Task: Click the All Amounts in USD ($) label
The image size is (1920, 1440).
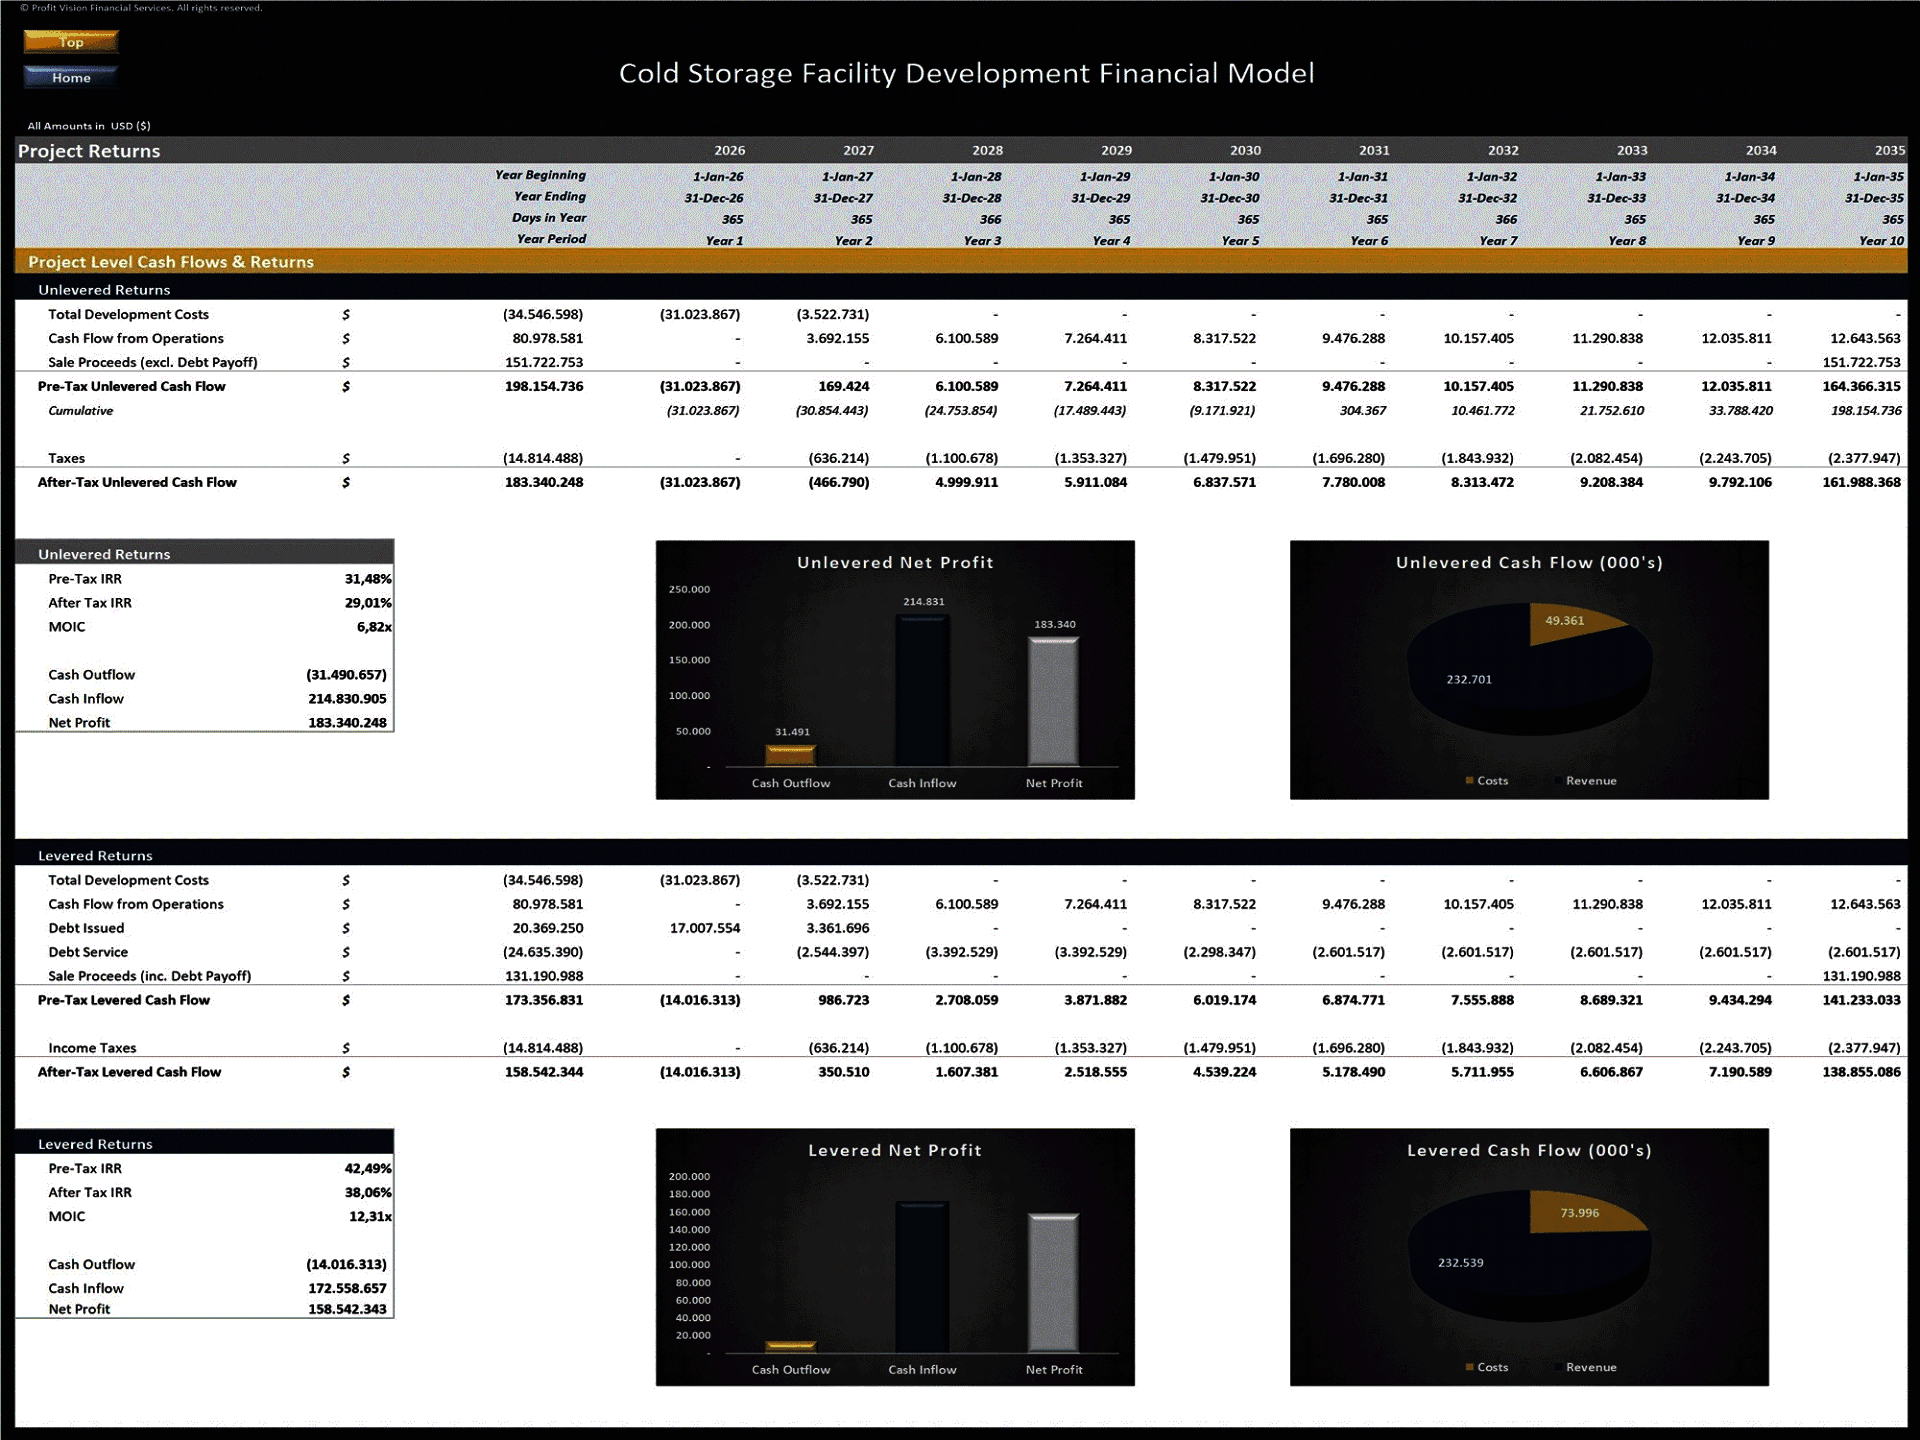Action: point(90,126)
